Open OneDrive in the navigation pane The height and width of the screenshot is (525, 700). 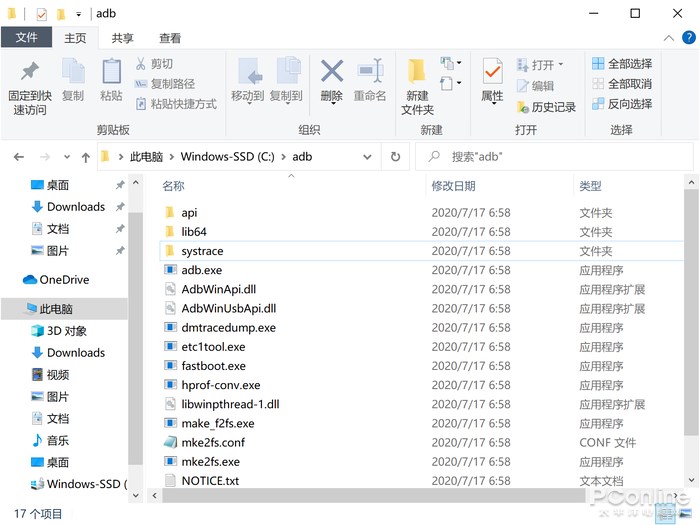click(56, 280)
